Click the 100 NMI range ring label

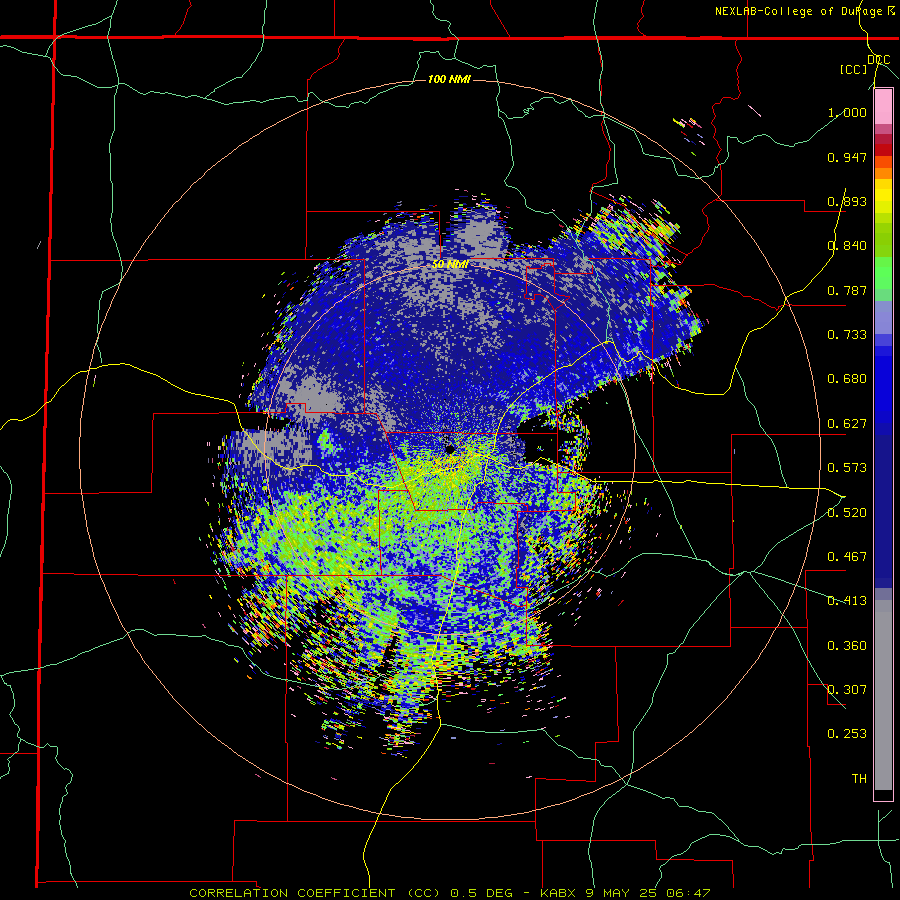coord(449,79)
